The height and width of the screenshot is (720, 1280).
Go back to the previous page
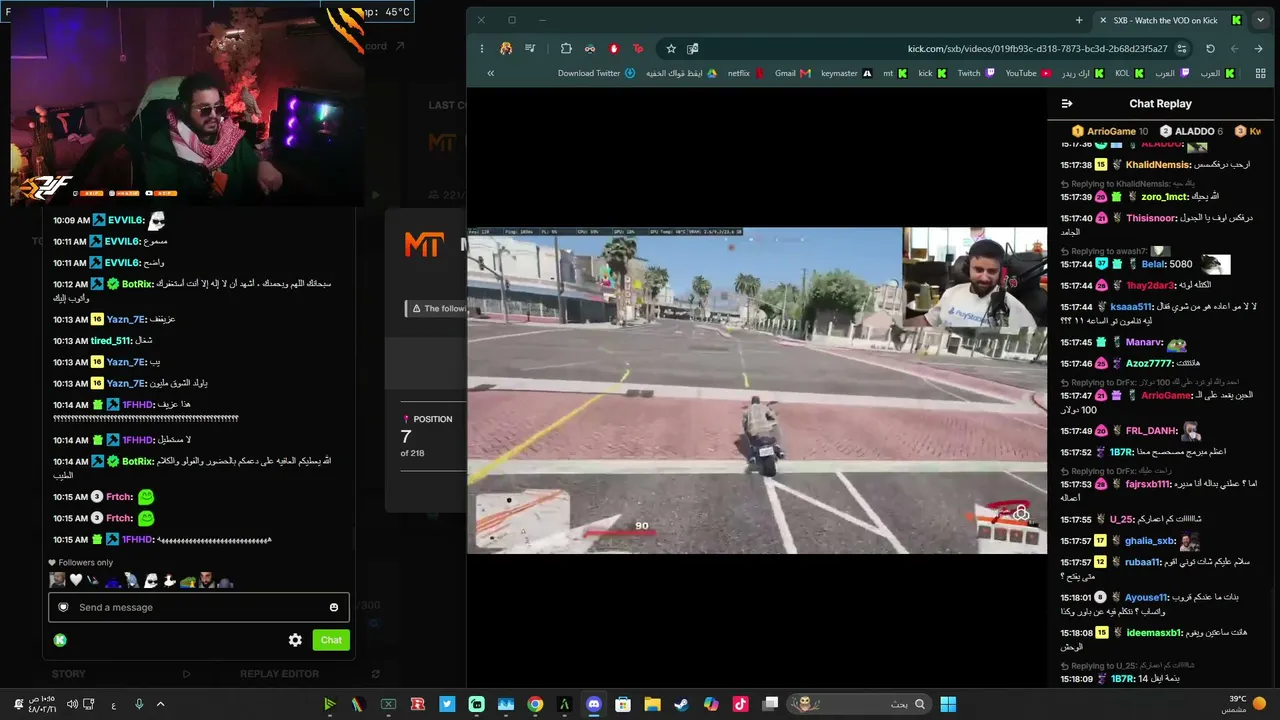click(x=1258, y=48)
